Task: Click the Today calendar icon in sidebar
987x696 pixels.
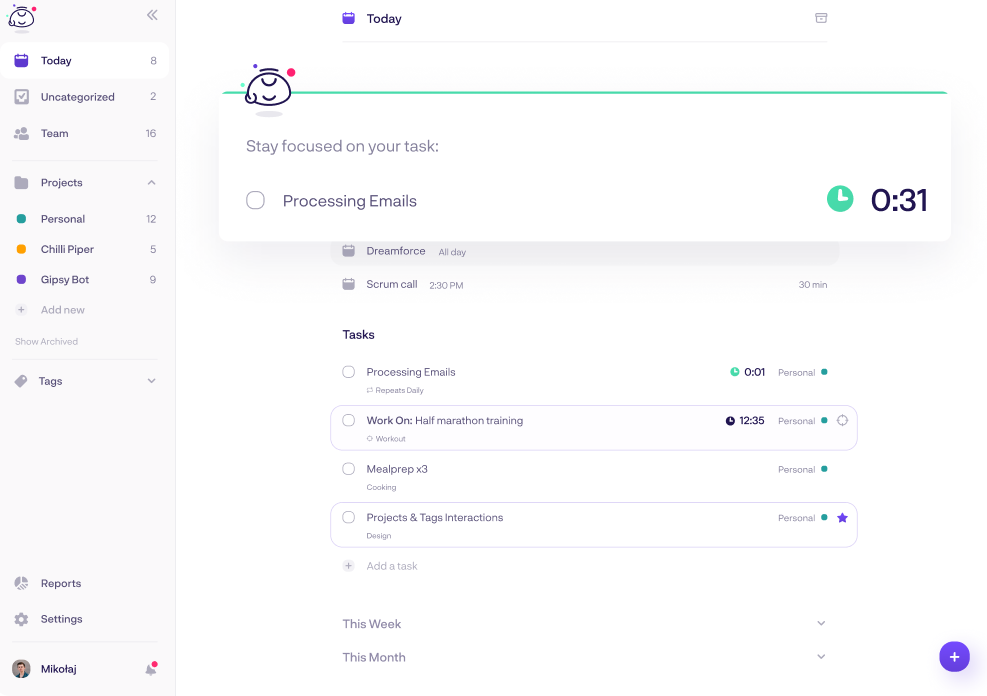Action: 21,60
